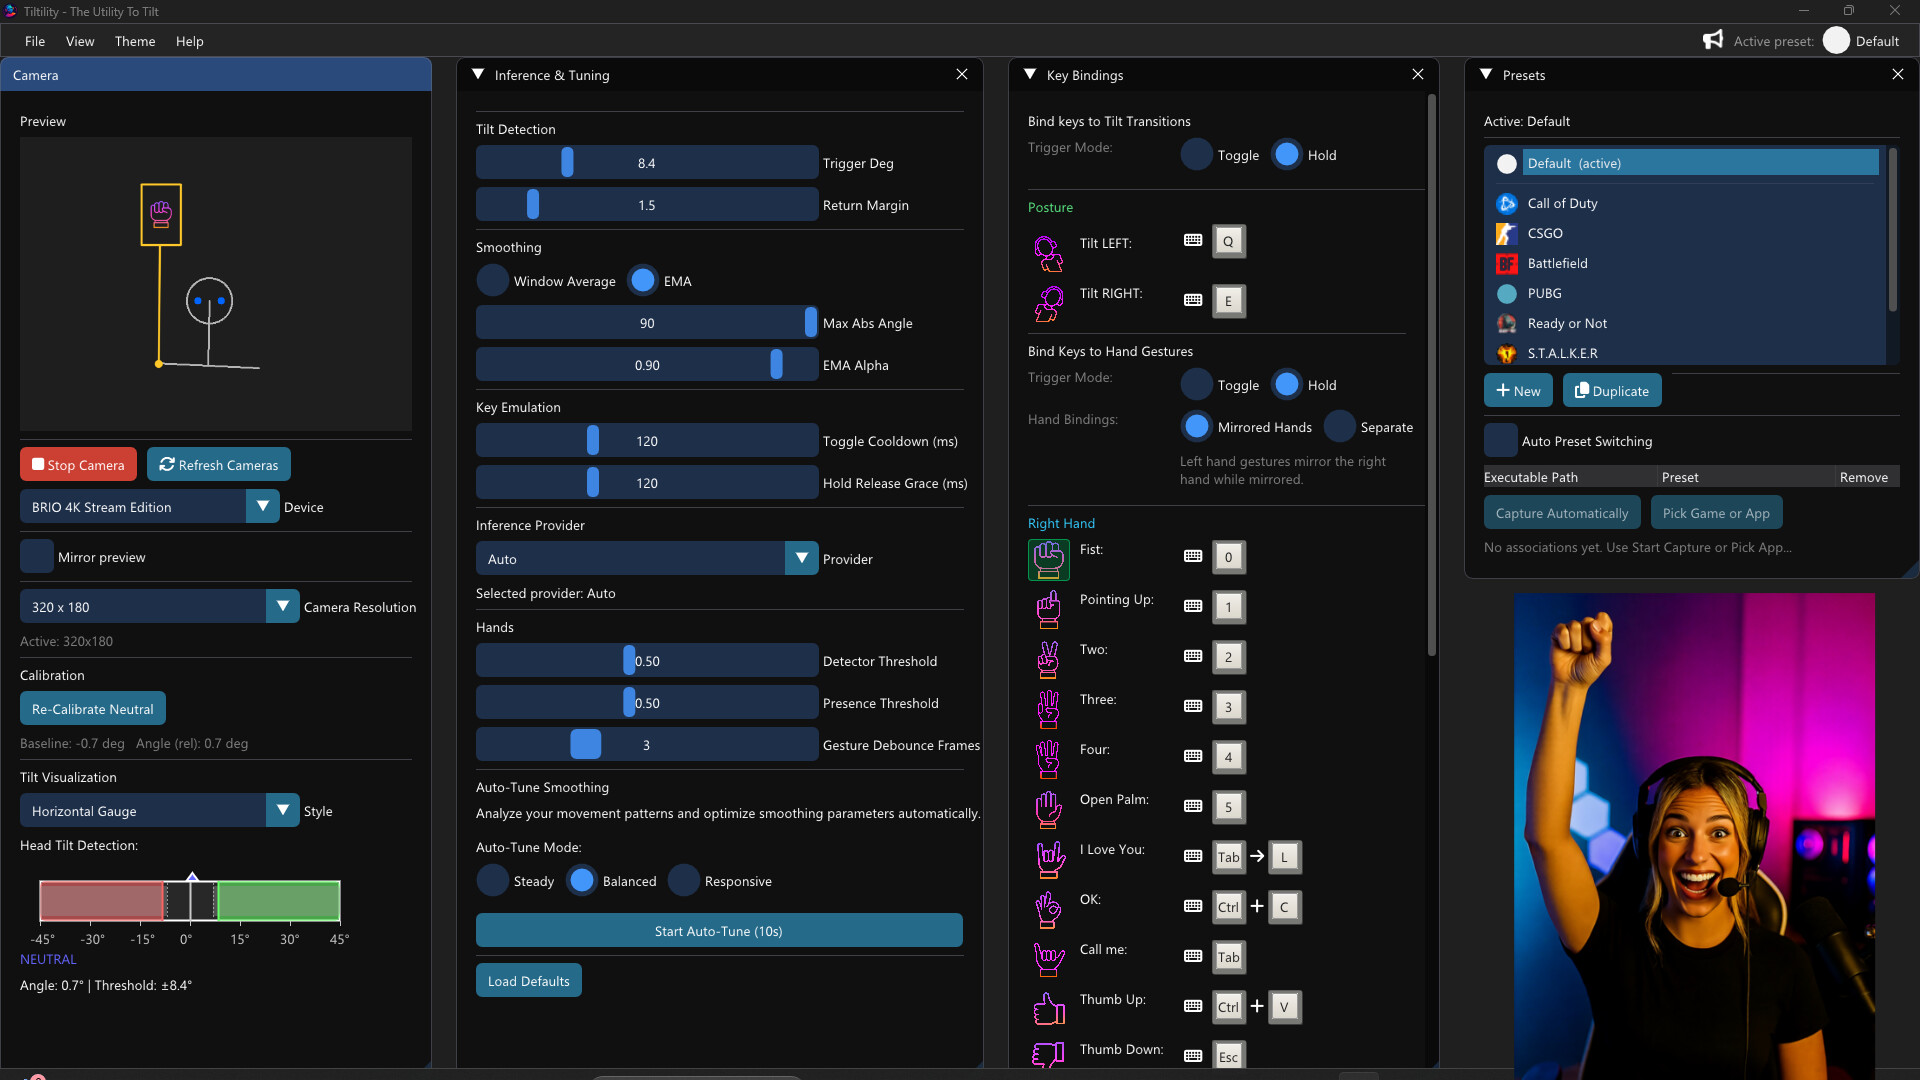Image resolution: width=1920 pixels, height=1080 pixels.
Task: Open the Camera Resolution dropdown
Action: [x=282, y=606]
